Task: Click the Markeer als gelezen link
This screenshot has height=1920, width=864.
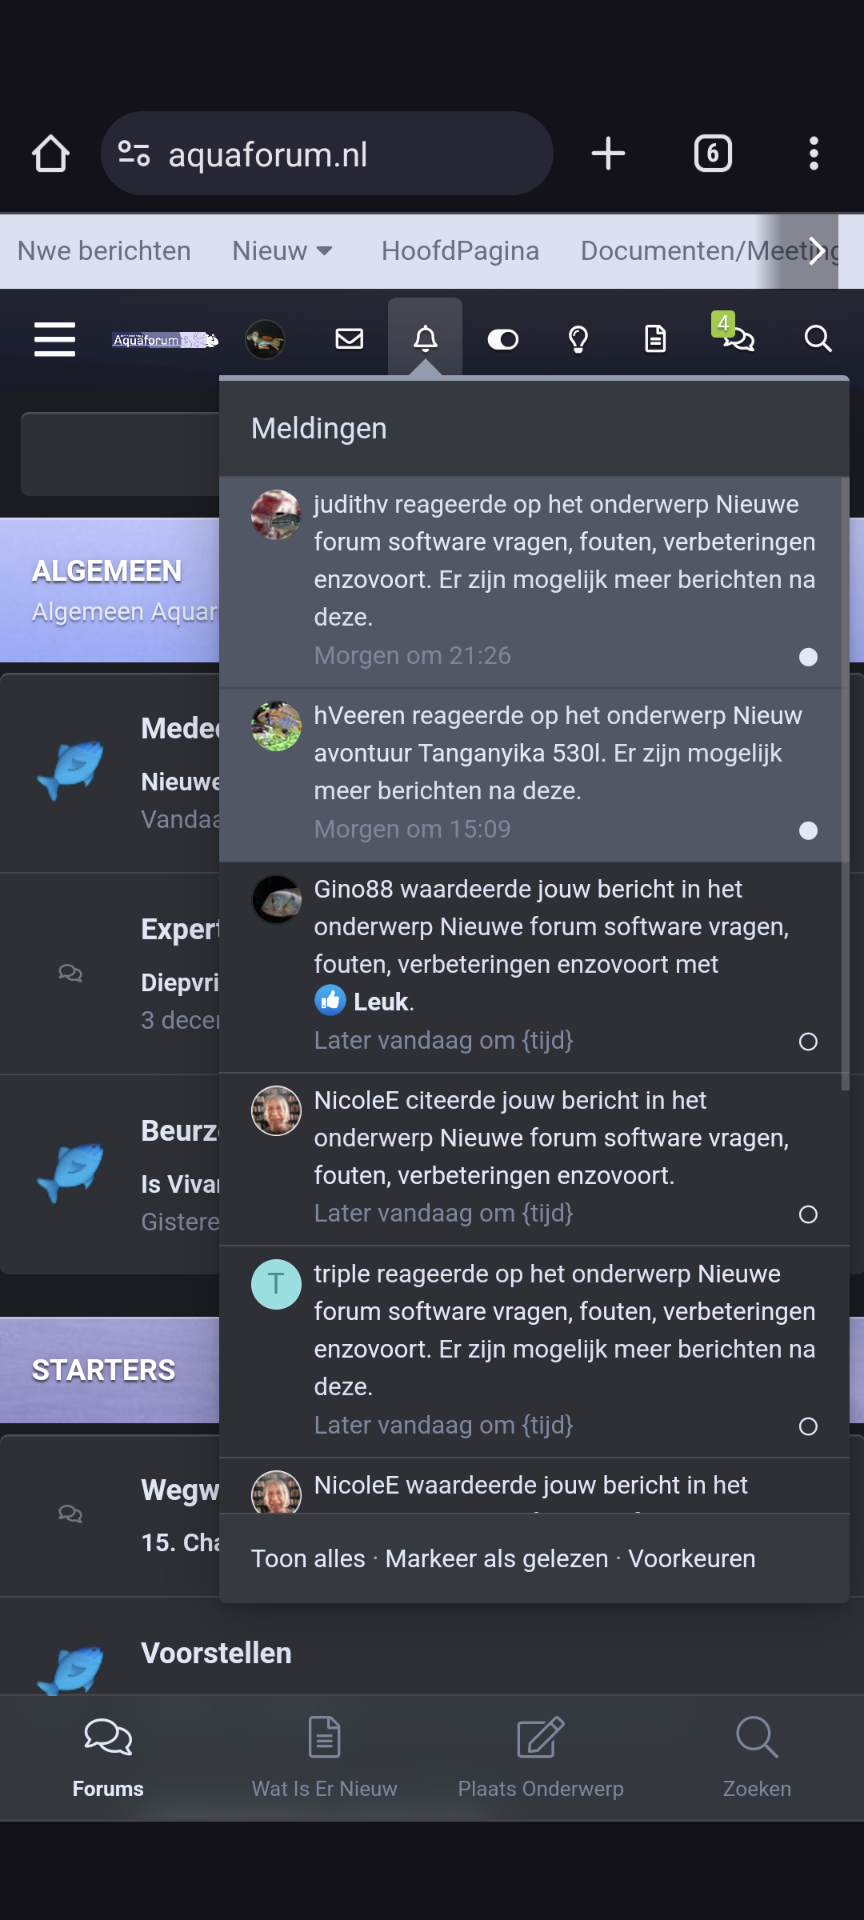Action: coord(497,1559)
